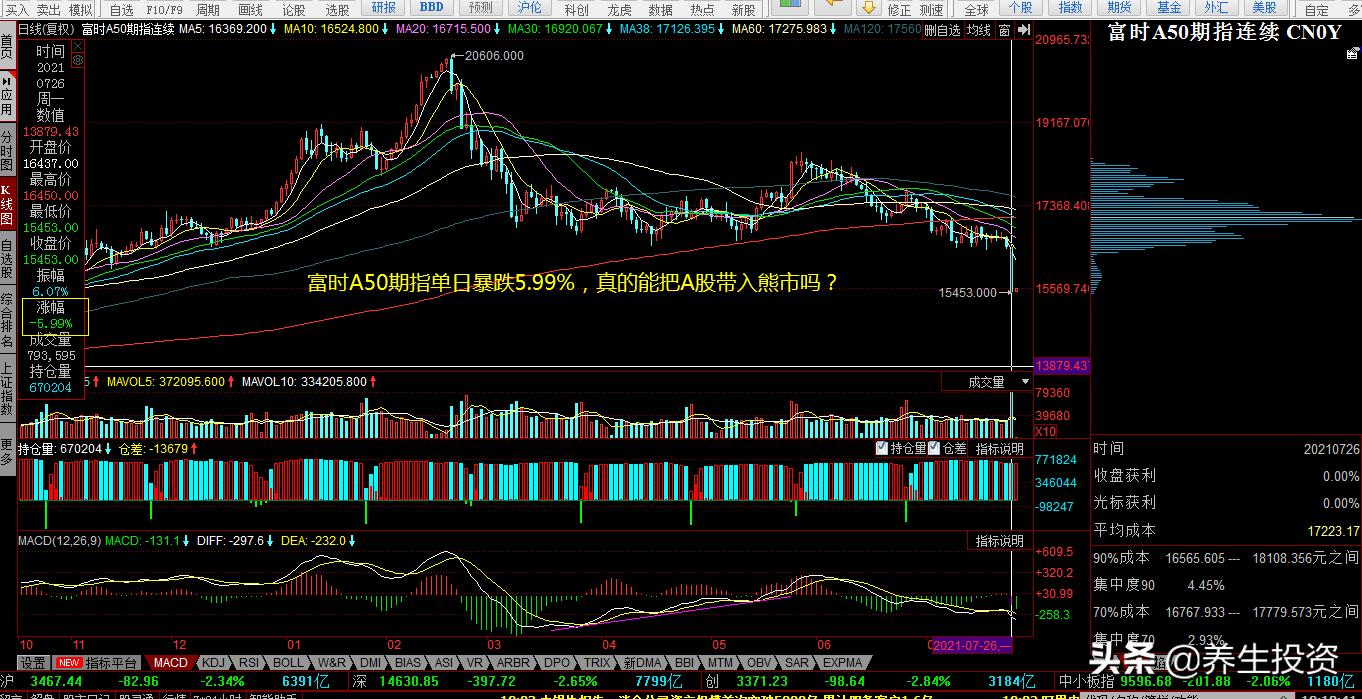Click the BBD tool in the top toolbar

(x=431, y=8)
